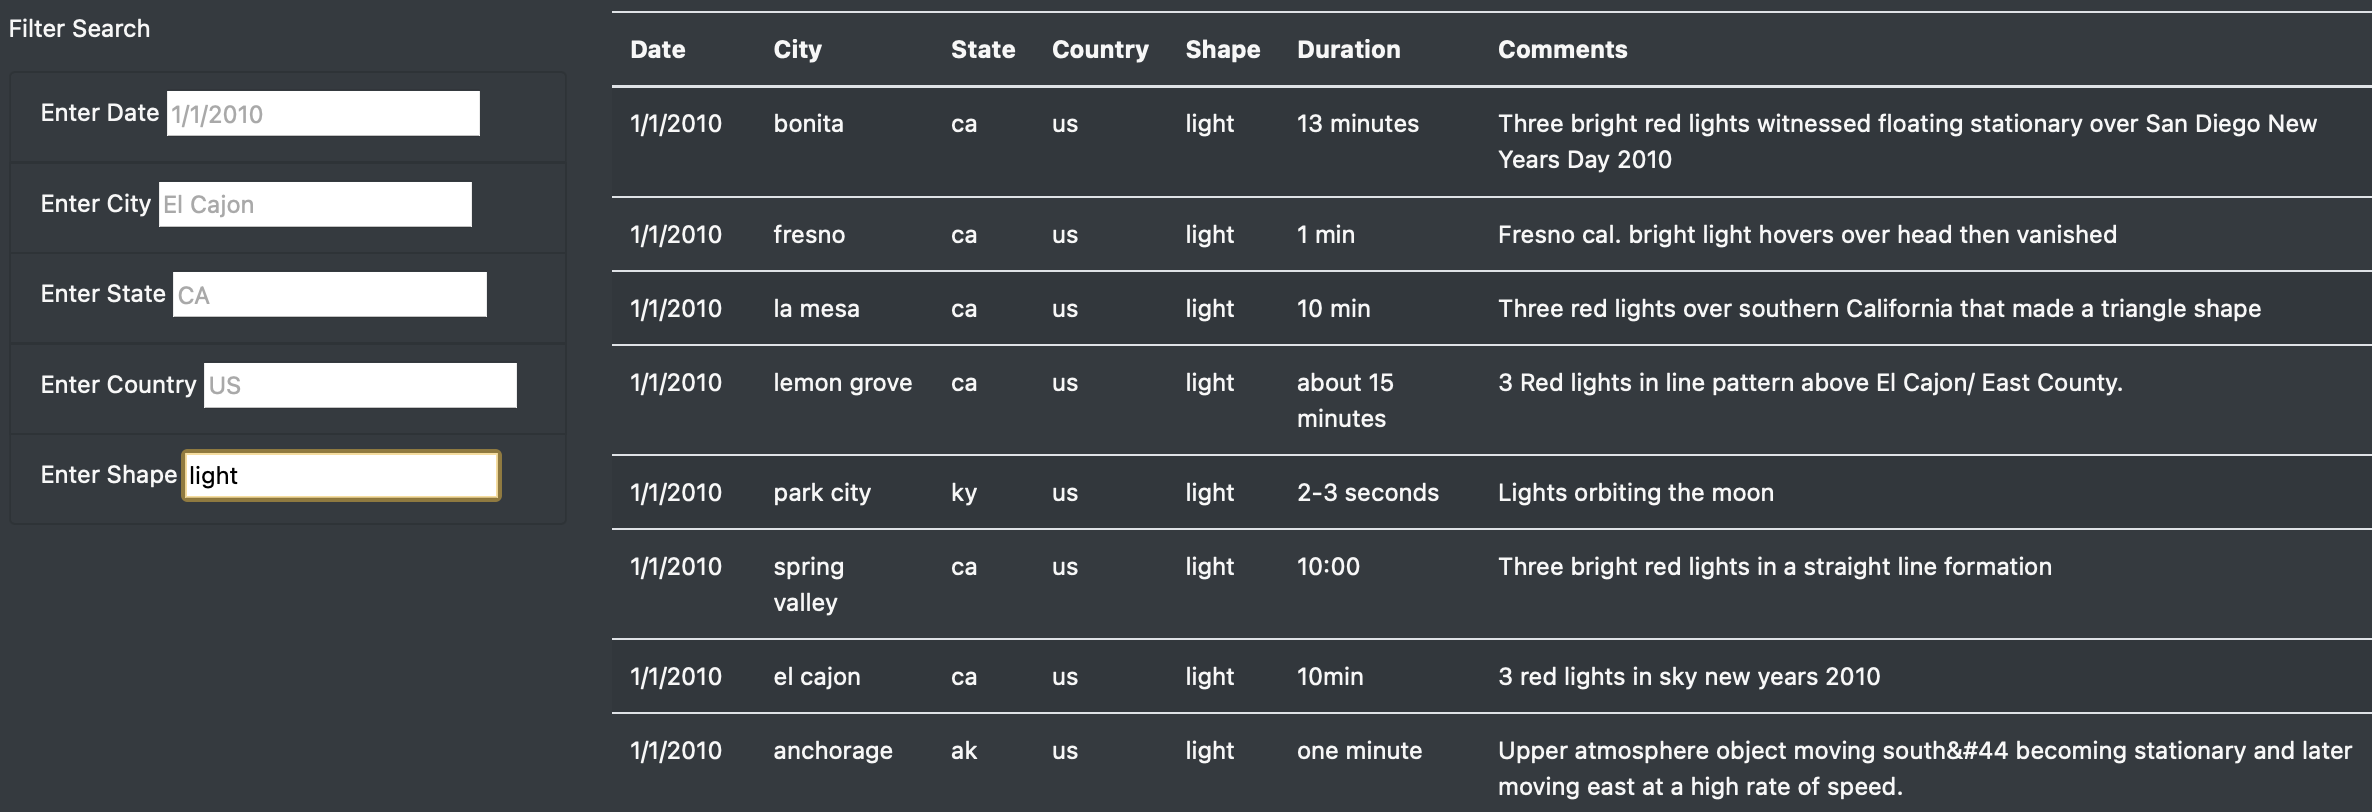The width and height of the screenshot is (2372, 812).
Task: Click the Filter Search heading
Action: (80, 28)
